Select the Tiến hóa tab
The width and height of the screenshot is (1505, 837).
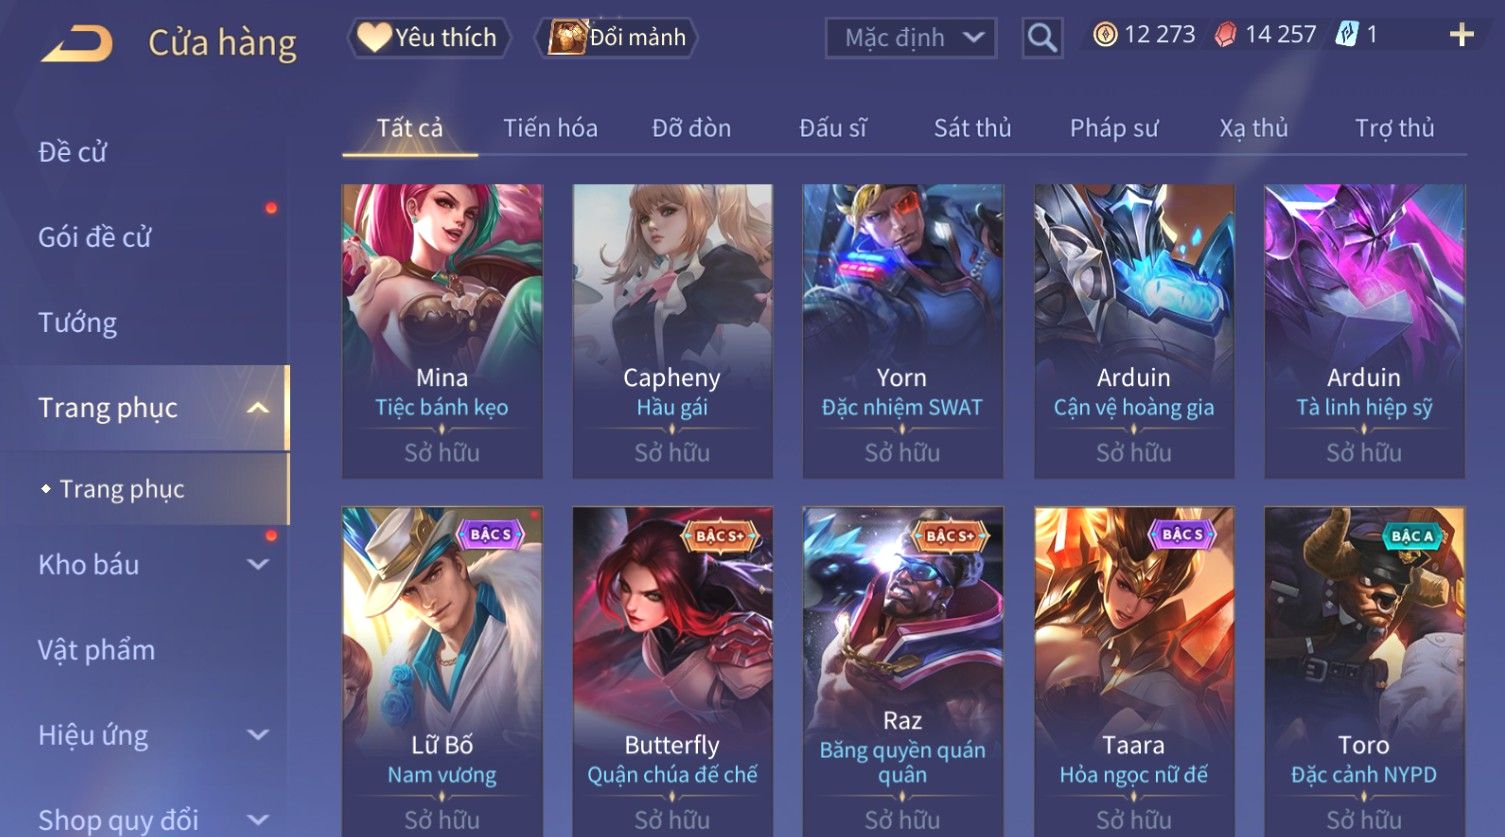(550, 128)
